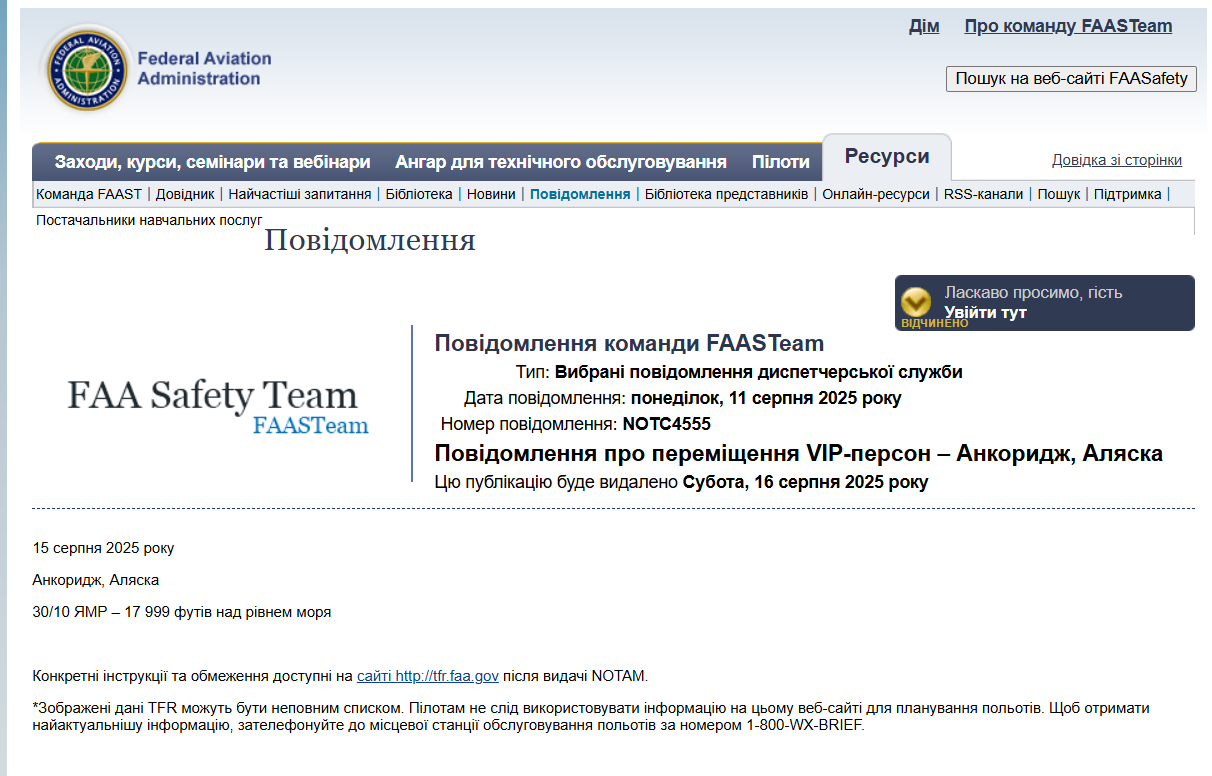Switch to Заходи, курси, семінари та вебінари tab
Image resolution: width=1212 pixels, height=776 pixels.
tap(212, 162)
